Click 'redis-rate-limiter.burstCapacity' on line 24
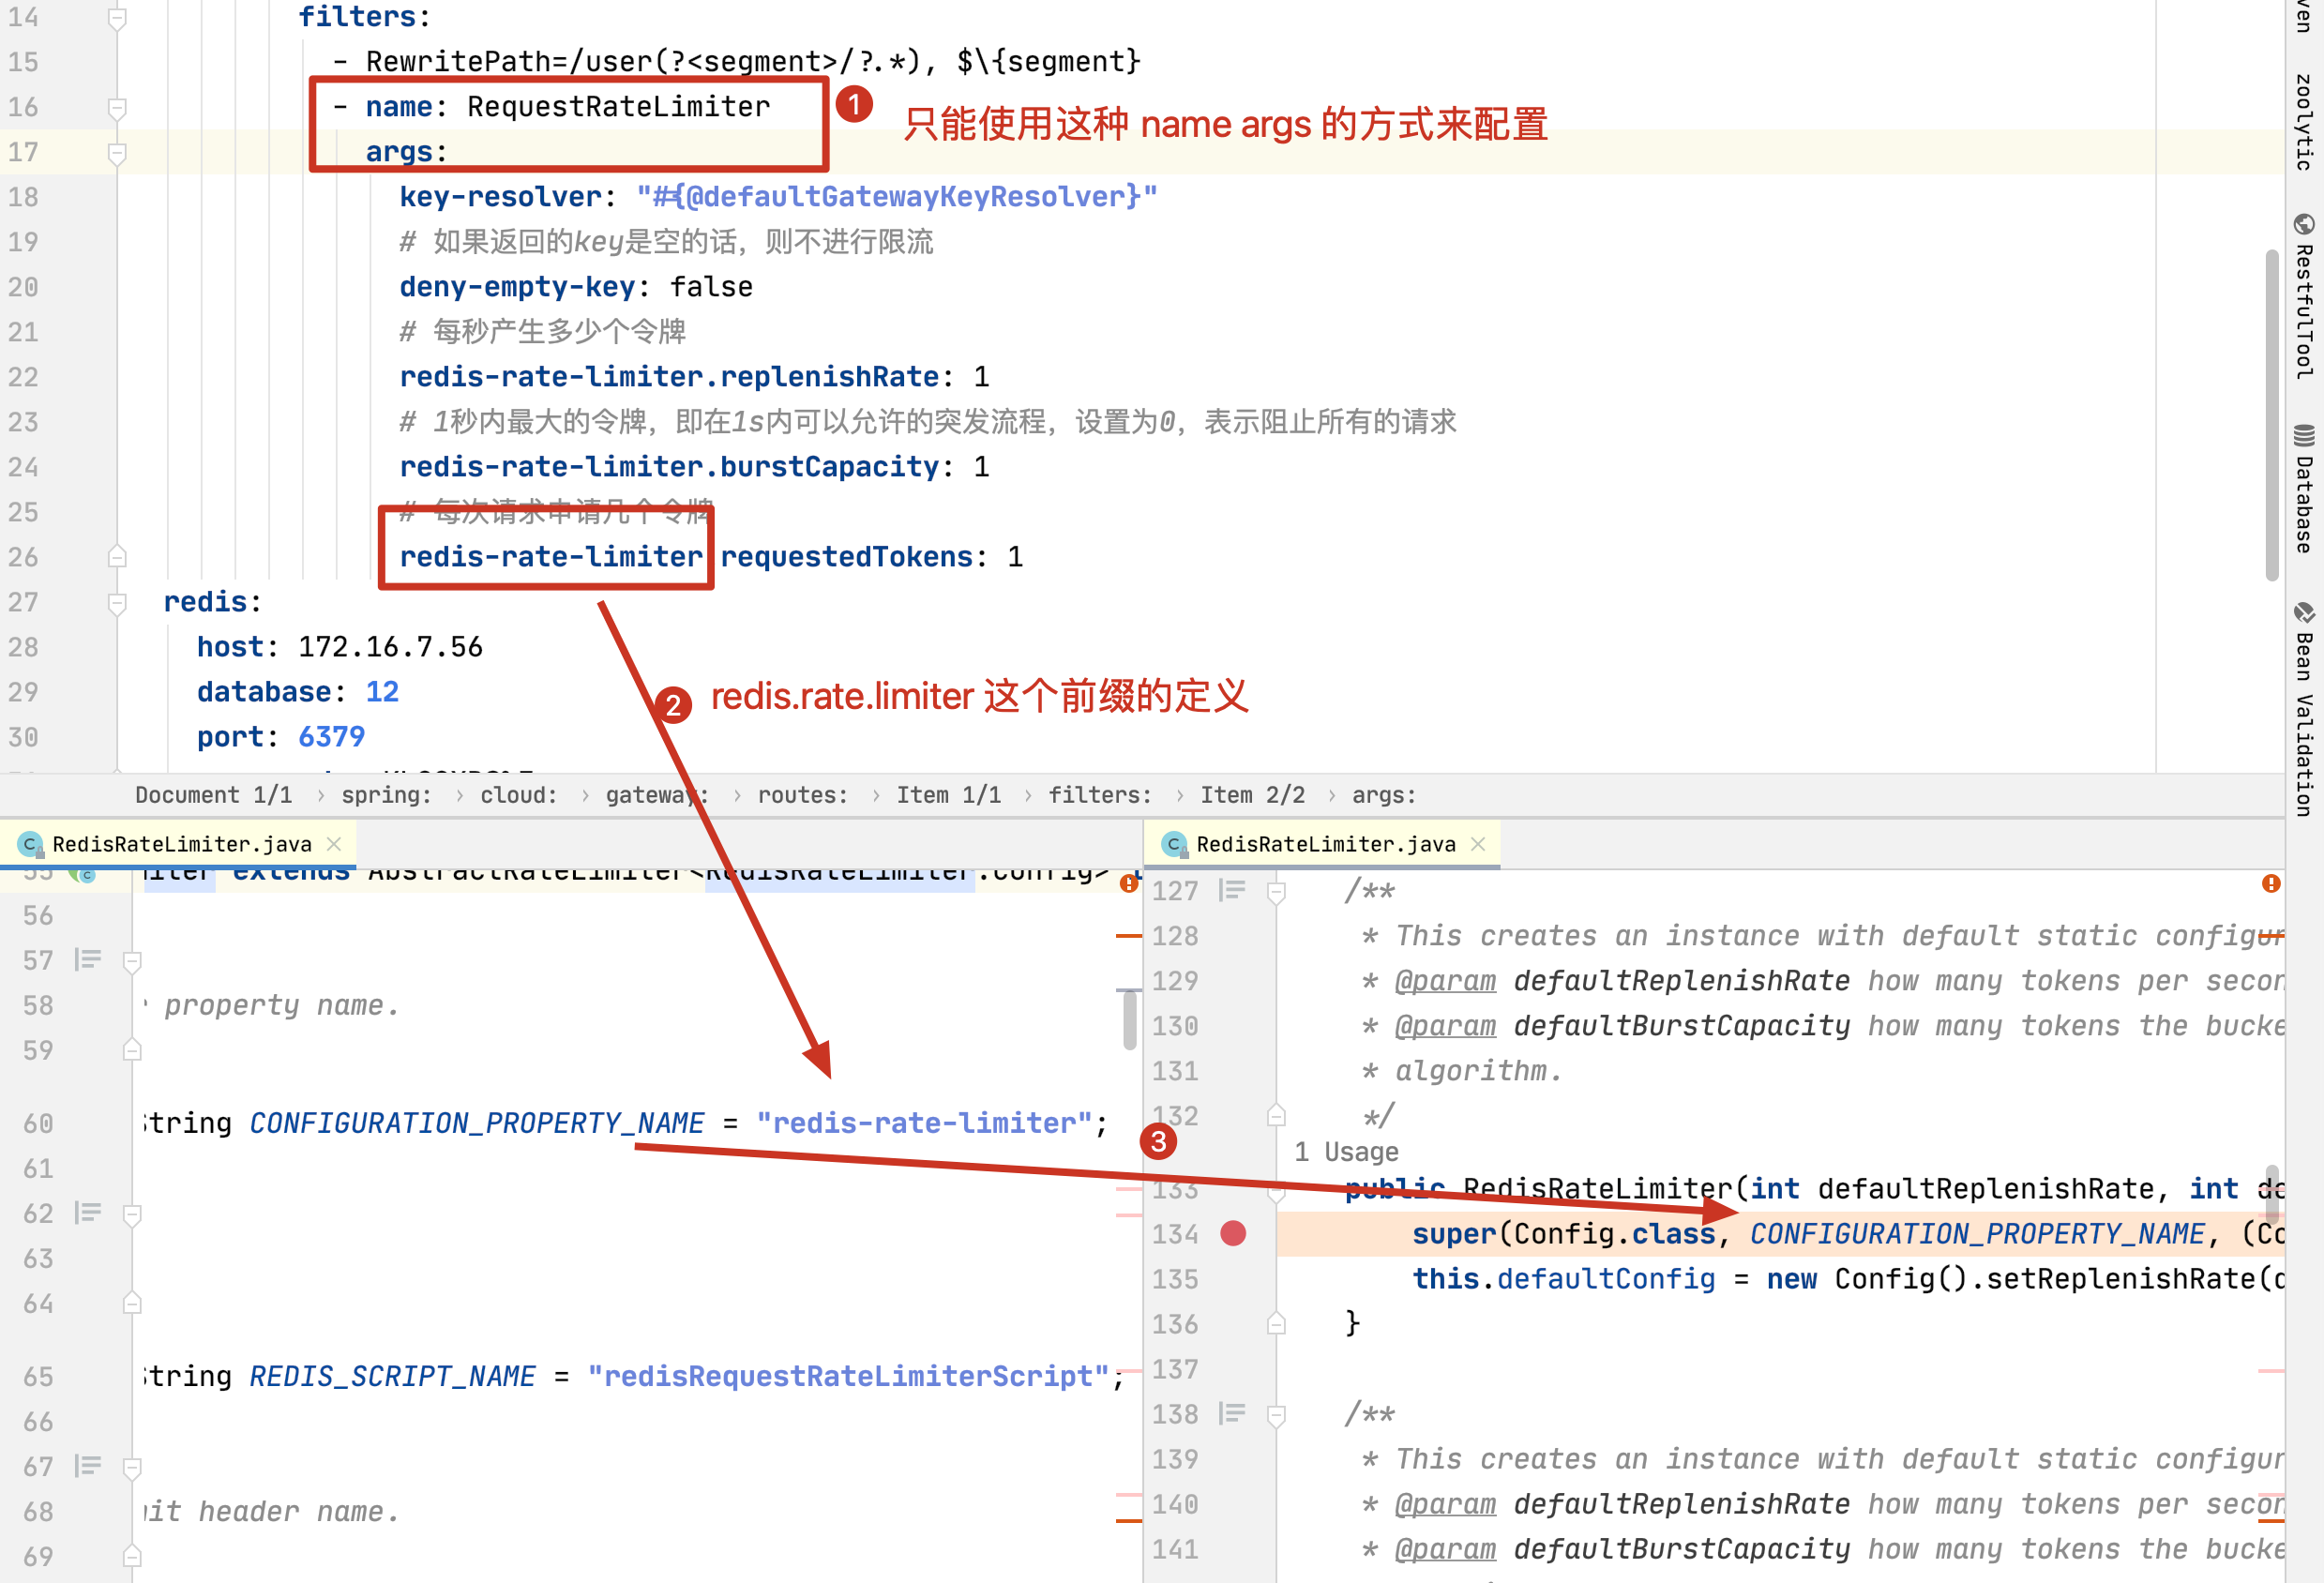The image size is (2324, 1583). coord(669,467)
